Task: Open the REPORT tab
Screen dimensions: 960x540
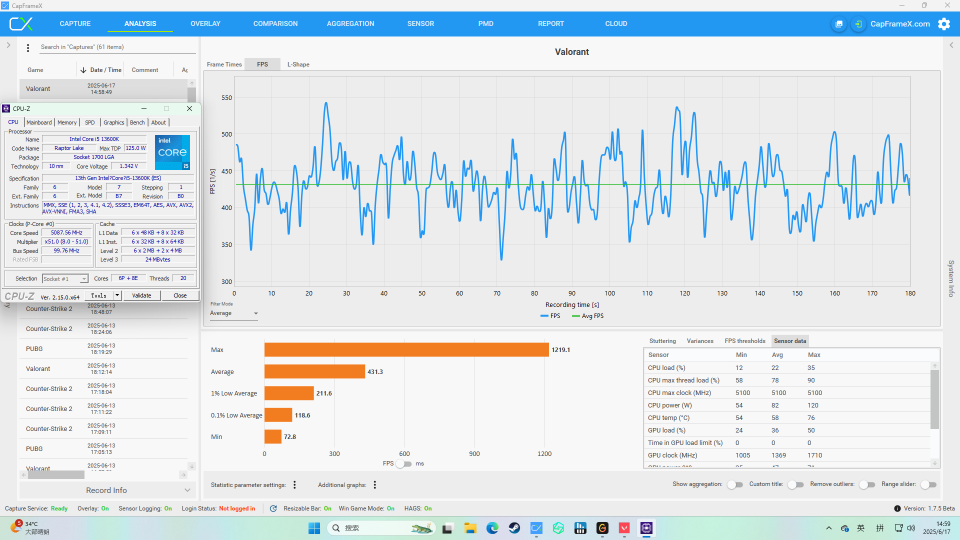Action: pos(551,24)
